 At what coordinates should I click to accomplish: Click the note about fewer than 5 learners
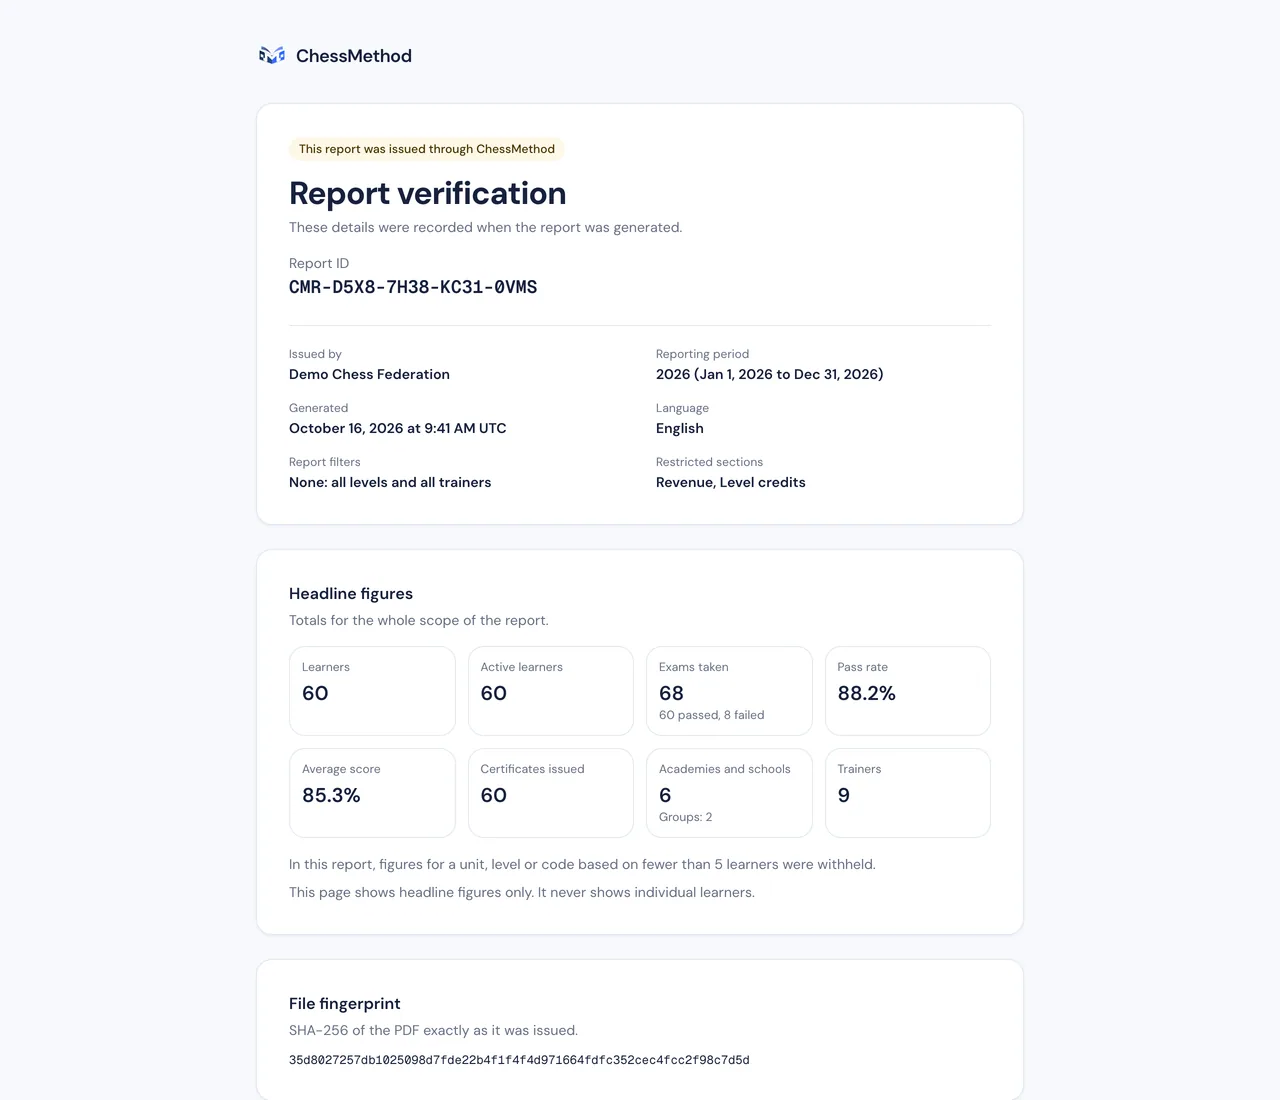pyautogui.click(x=582, y=864)
